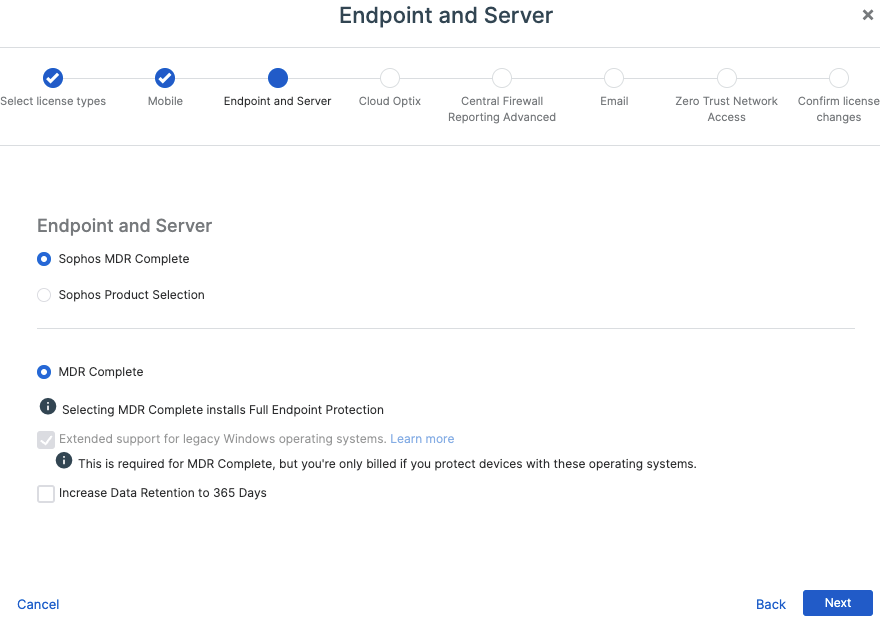Click the Confirm license changes step circle

[838, 78]
